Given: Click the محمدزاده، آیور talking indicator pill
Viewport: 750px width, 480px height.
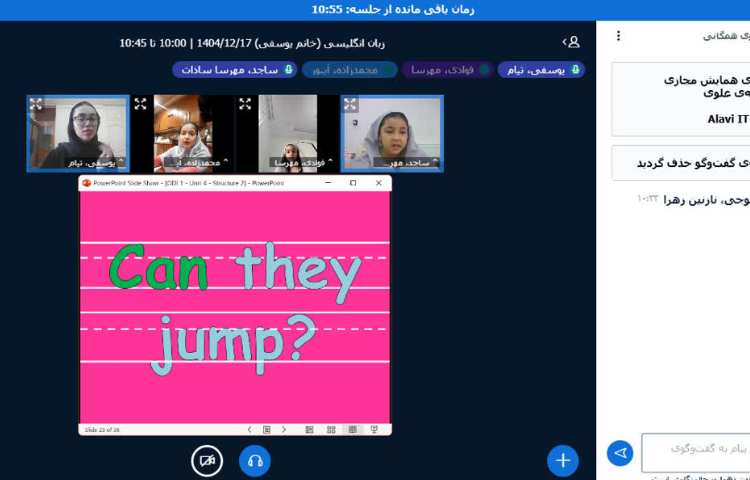Looking at the screenshot, I should tap(350, 70).
